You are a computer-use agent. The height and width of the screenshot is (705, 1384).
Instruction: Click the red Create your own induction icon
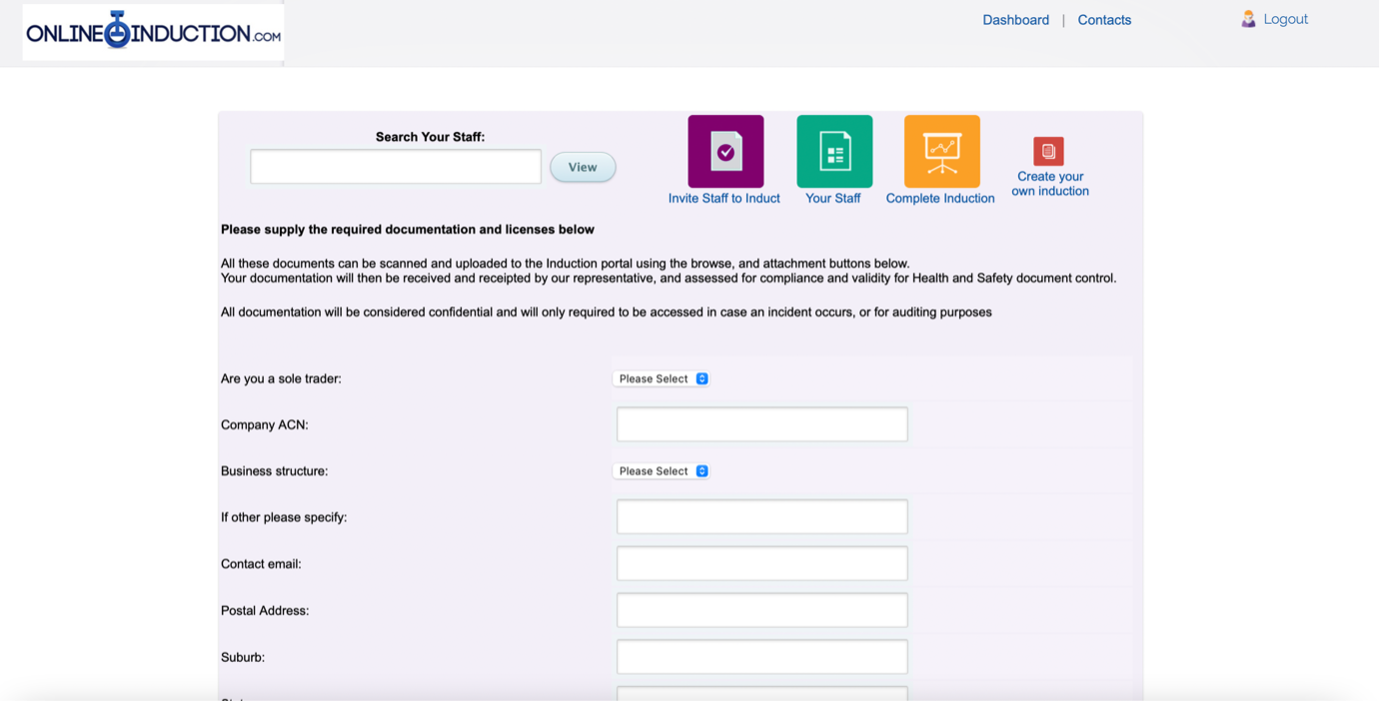tap(1048, 151)
